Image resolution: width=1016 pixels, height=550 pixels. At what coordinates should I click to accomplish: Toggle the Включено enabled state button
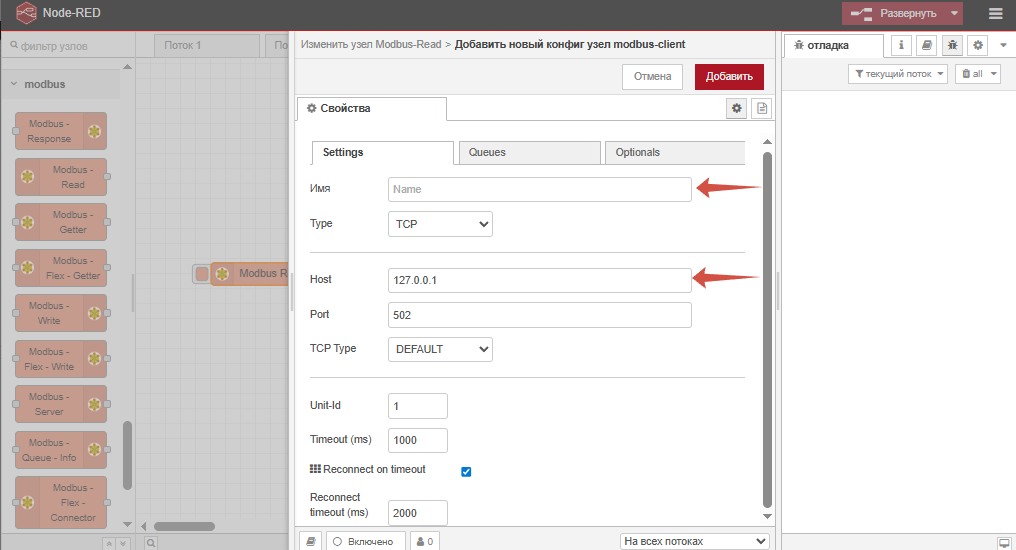365,542
